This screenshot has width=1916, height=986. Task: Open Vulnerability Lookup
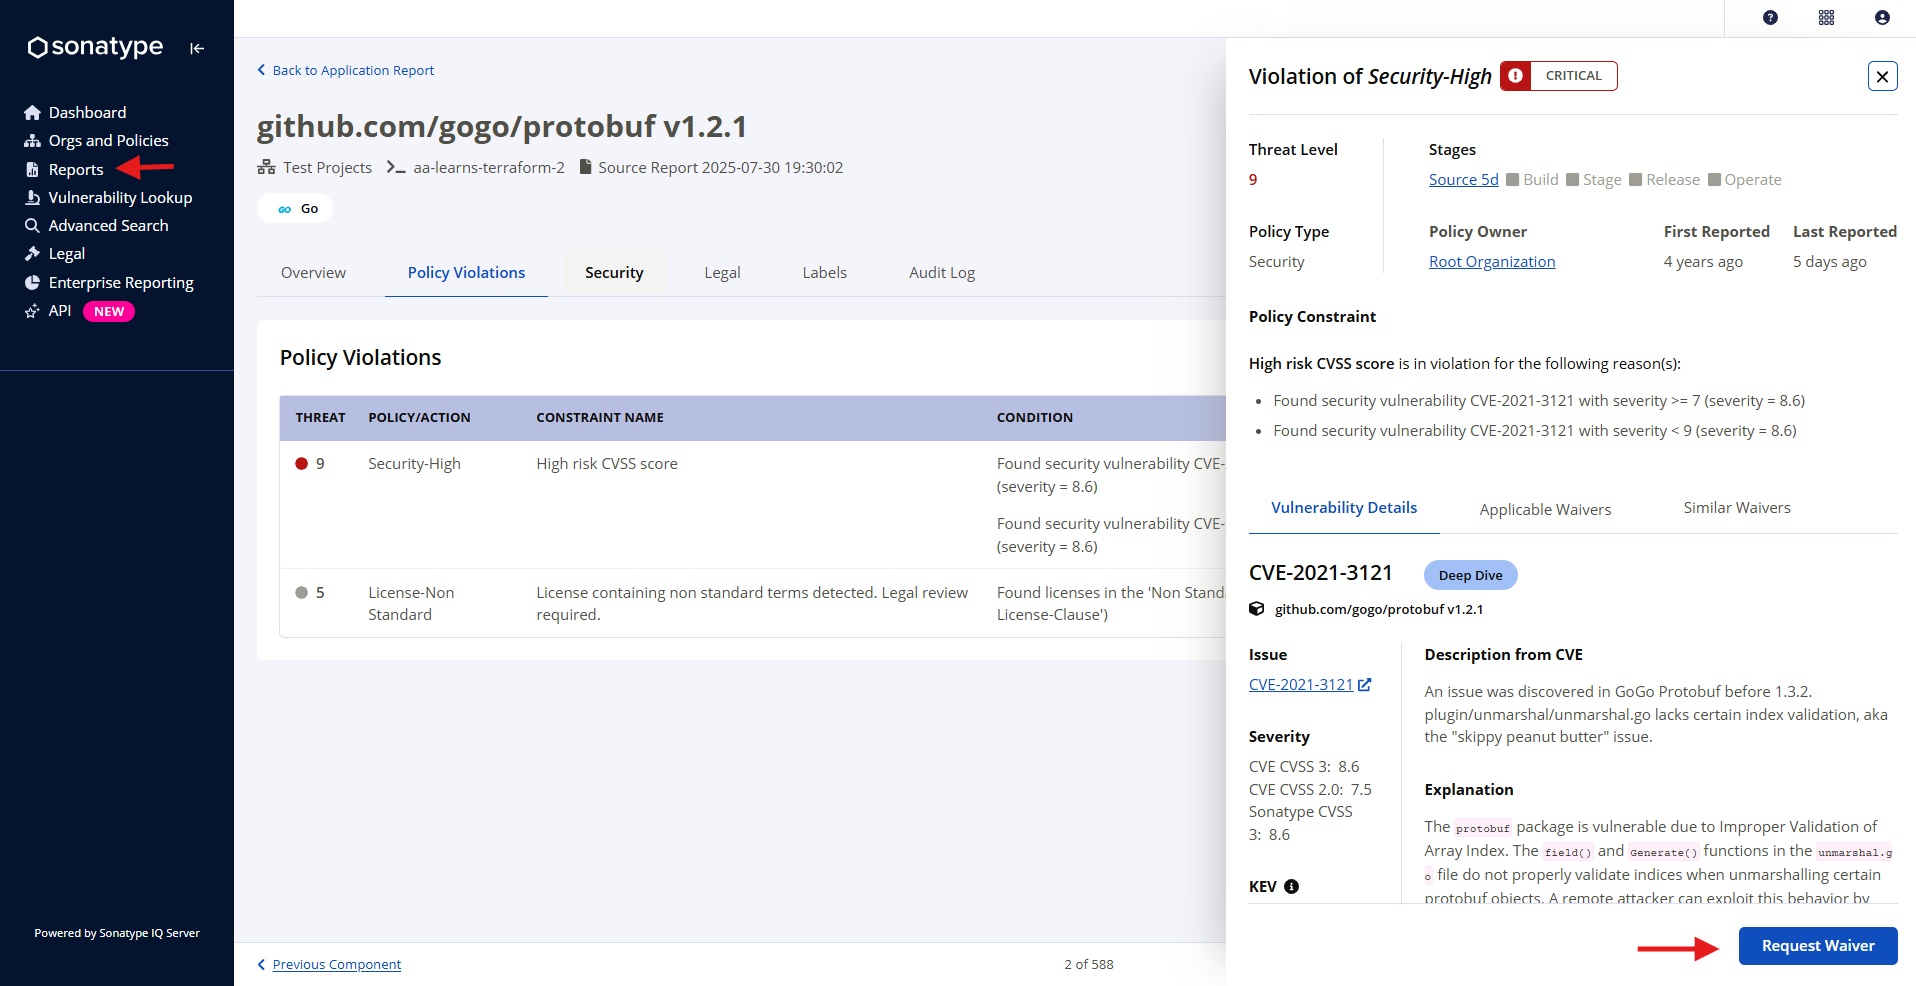coord(120,198)
